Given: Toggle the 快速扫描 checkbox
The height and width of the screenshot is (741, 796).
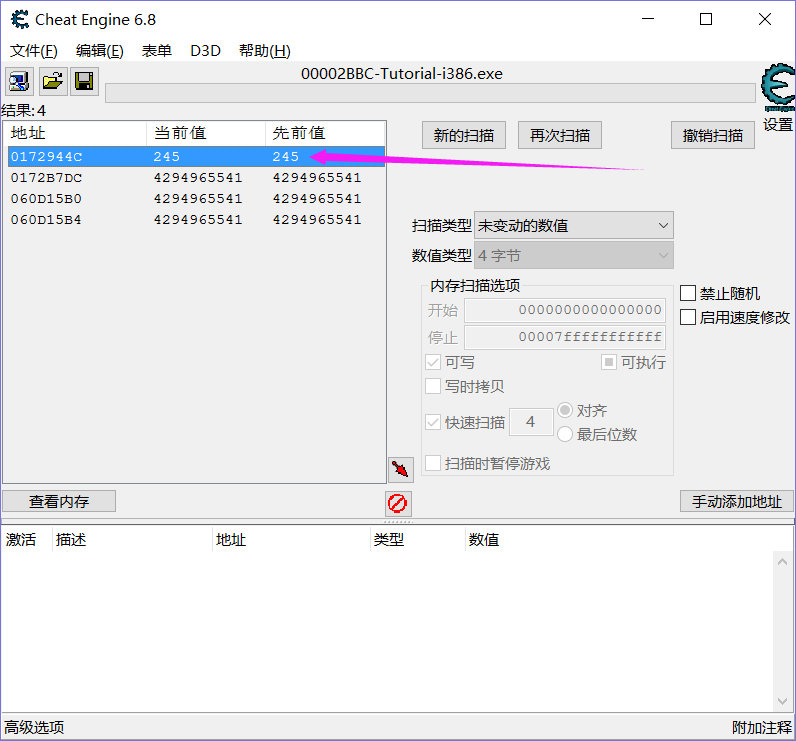Looking at the screenshot, I should 433,422.
